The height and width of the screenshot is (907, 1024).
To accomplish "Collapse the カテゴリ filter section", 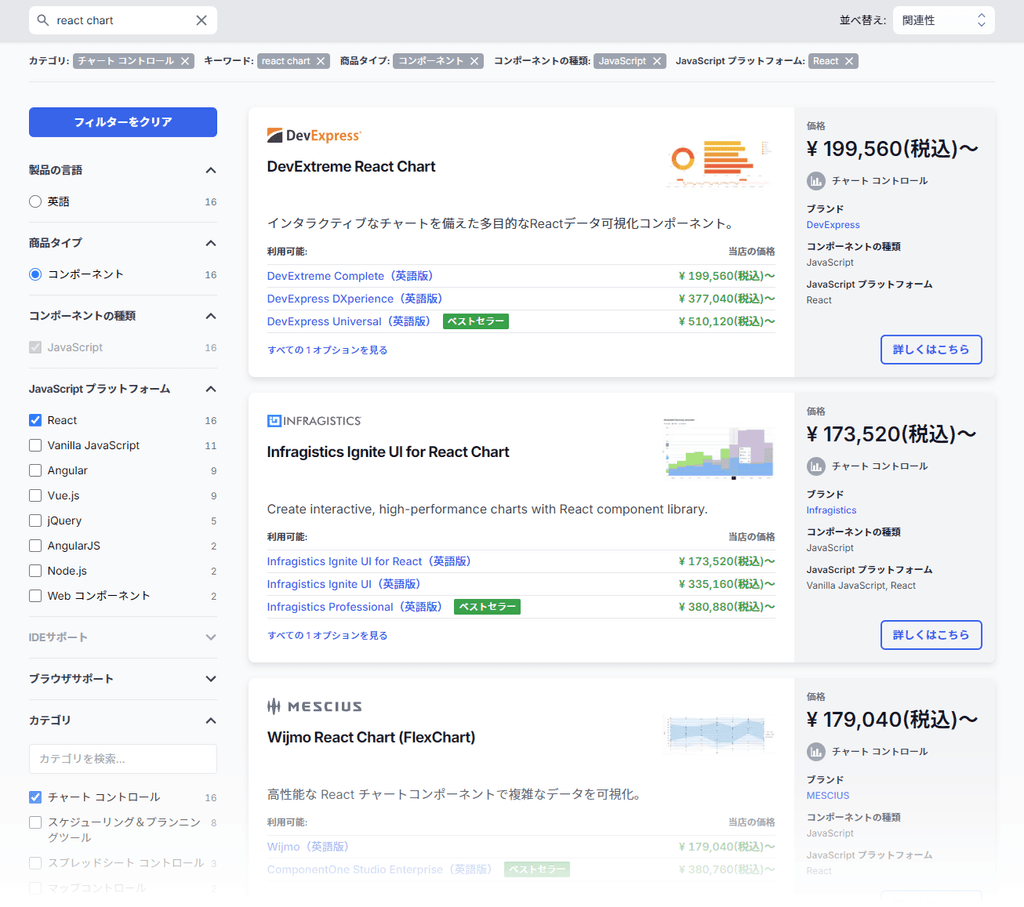I will 211,721.
